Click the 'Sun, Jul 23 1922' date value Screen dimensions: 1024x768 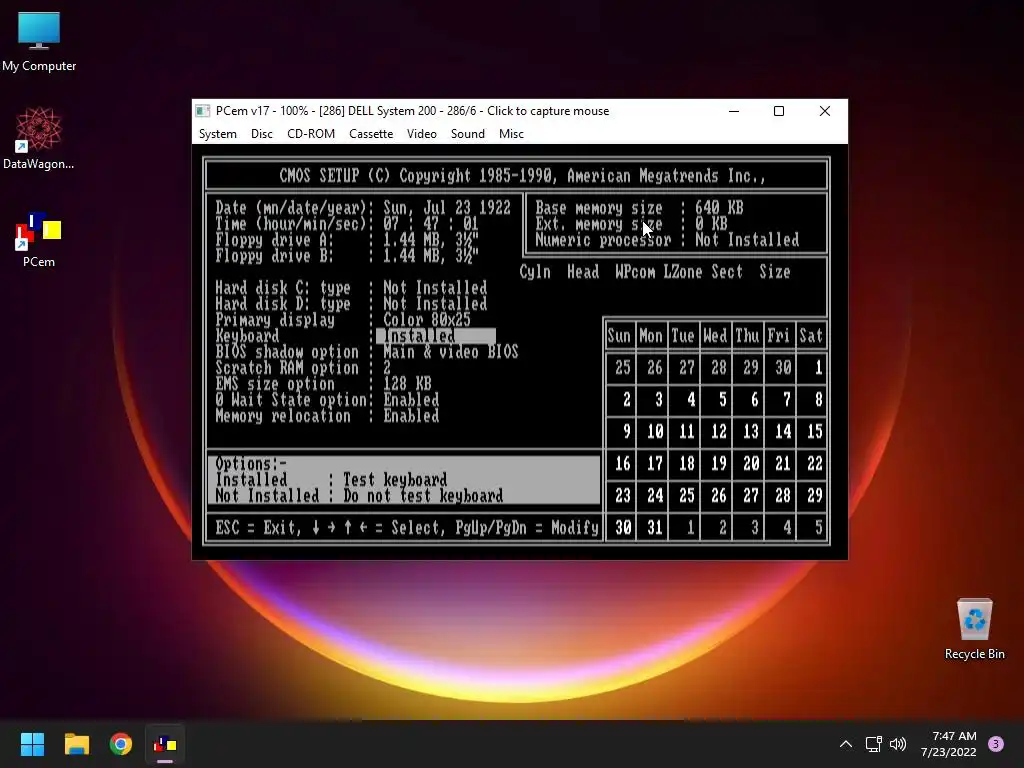tap(447, 208)
